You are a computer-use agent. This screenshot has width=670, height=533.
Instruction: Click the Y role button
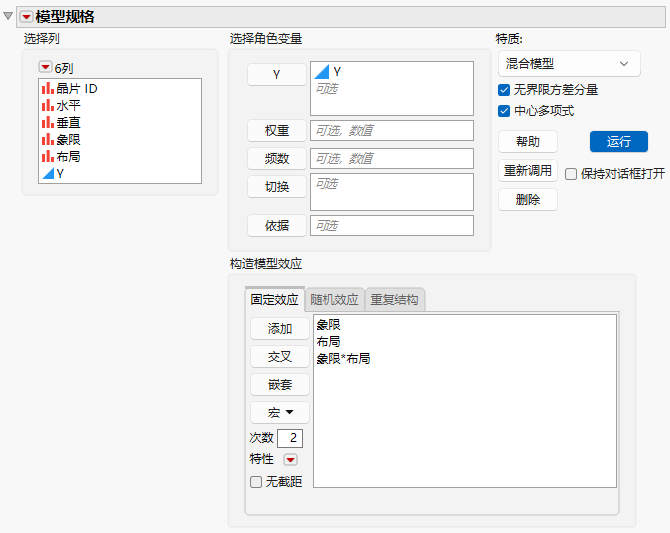(x=277, y=74)
